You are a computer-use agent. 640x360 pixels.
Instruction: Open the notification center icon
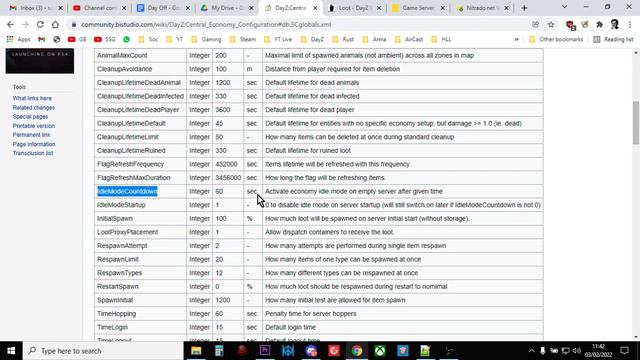click(x=624, y=351)
